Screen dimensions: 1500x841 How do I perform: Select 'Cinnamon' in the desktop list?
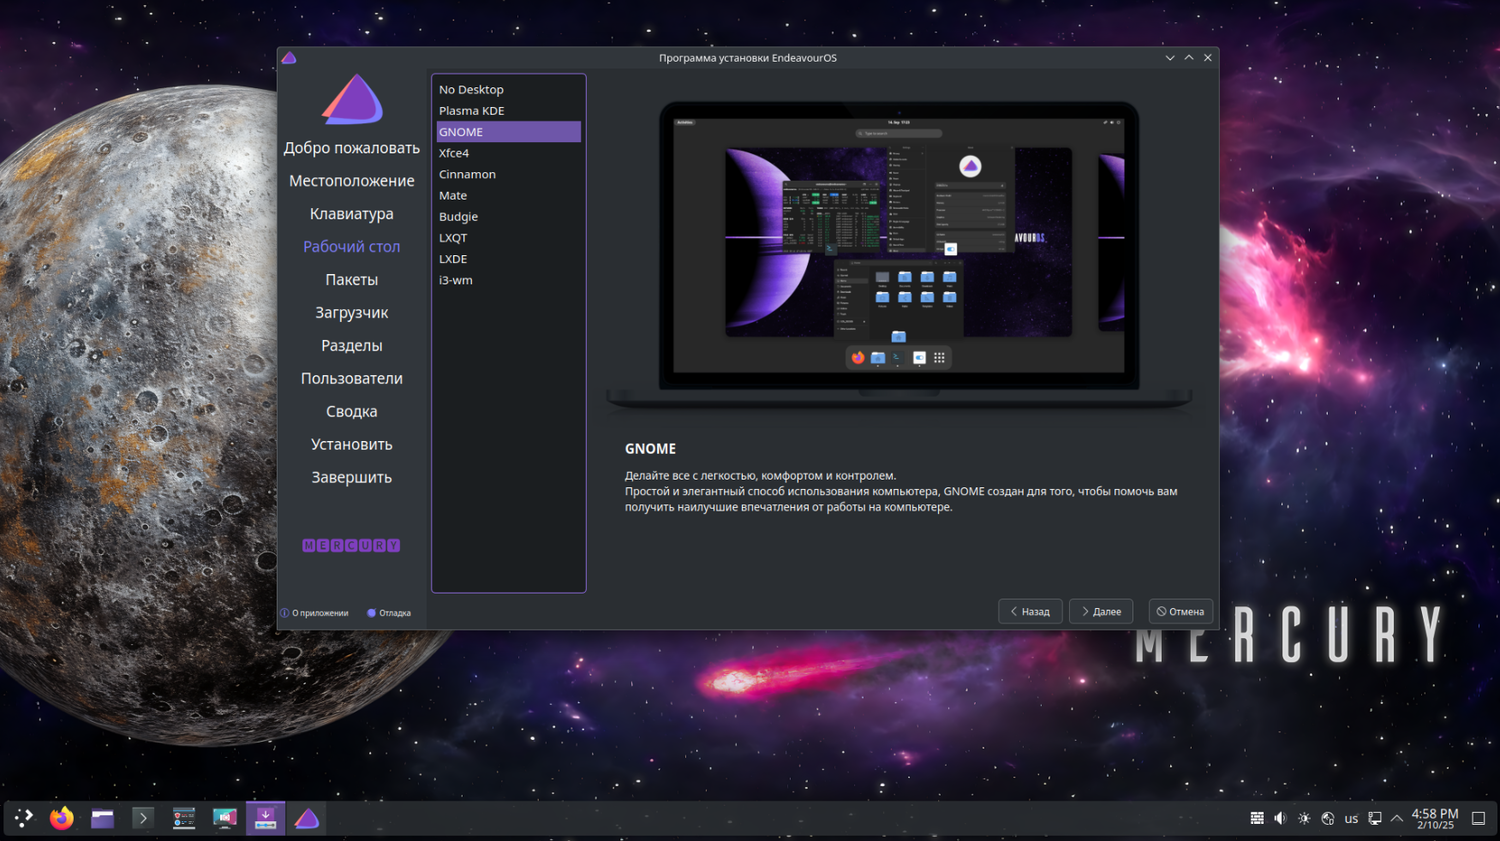[x=509, y=174]
